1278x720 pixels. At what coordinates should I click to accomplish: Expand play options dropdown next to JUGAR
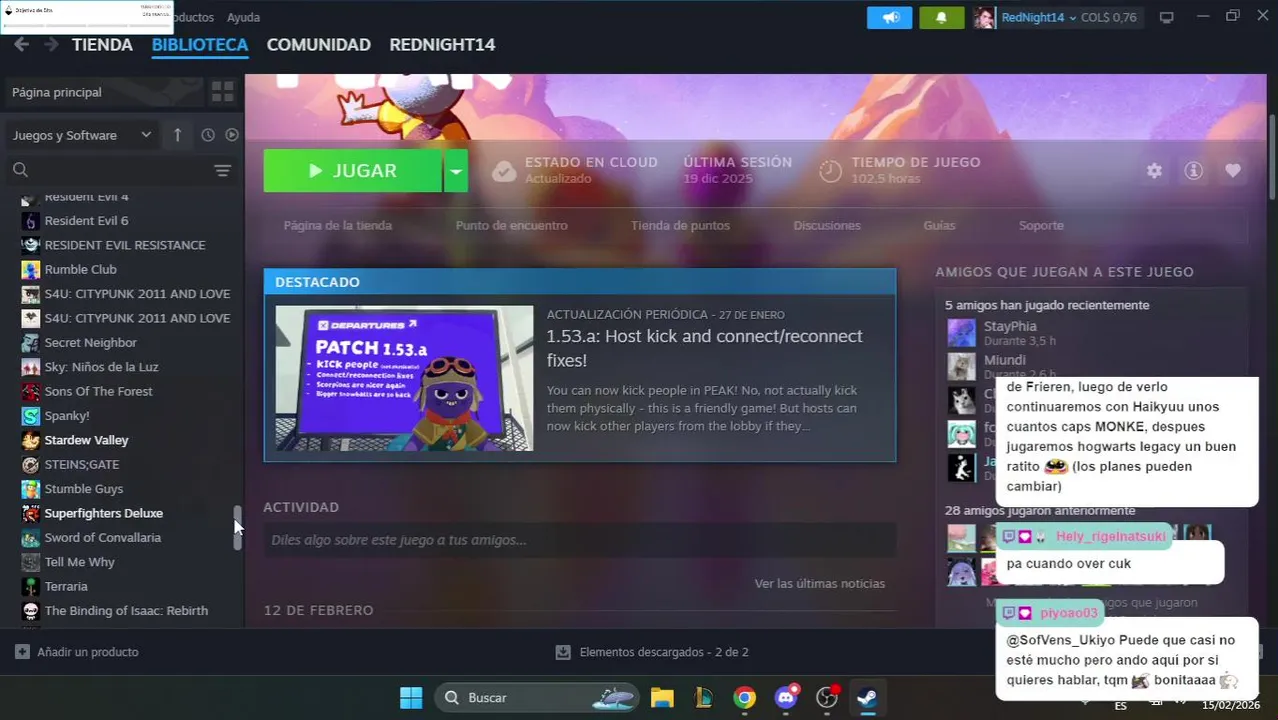click(456, 171)
